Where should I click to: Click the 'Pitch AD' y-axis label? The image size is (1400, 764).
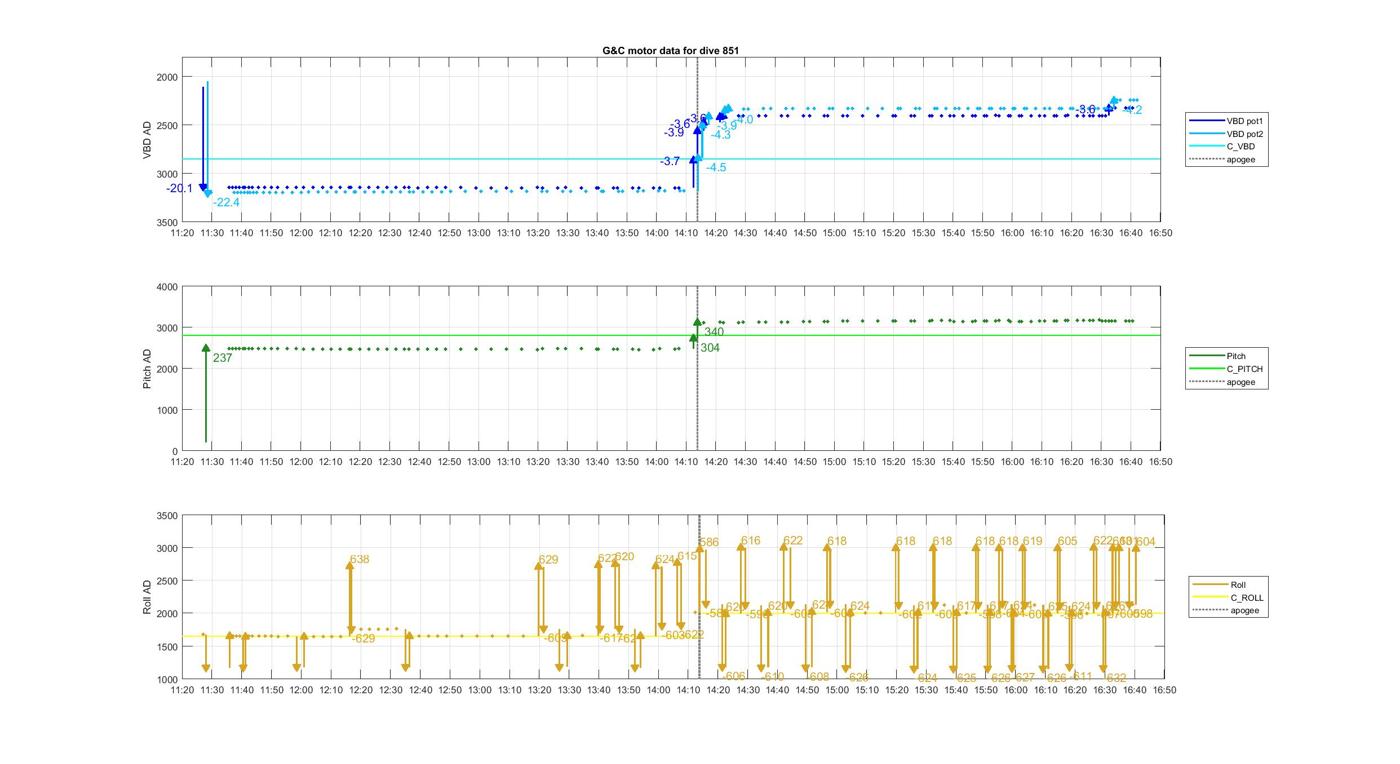[147, 369]
